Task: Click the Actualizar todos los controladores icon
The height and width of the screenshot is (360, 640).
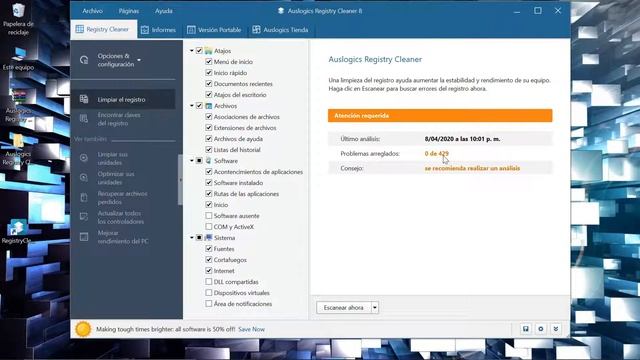Action: 84,217
